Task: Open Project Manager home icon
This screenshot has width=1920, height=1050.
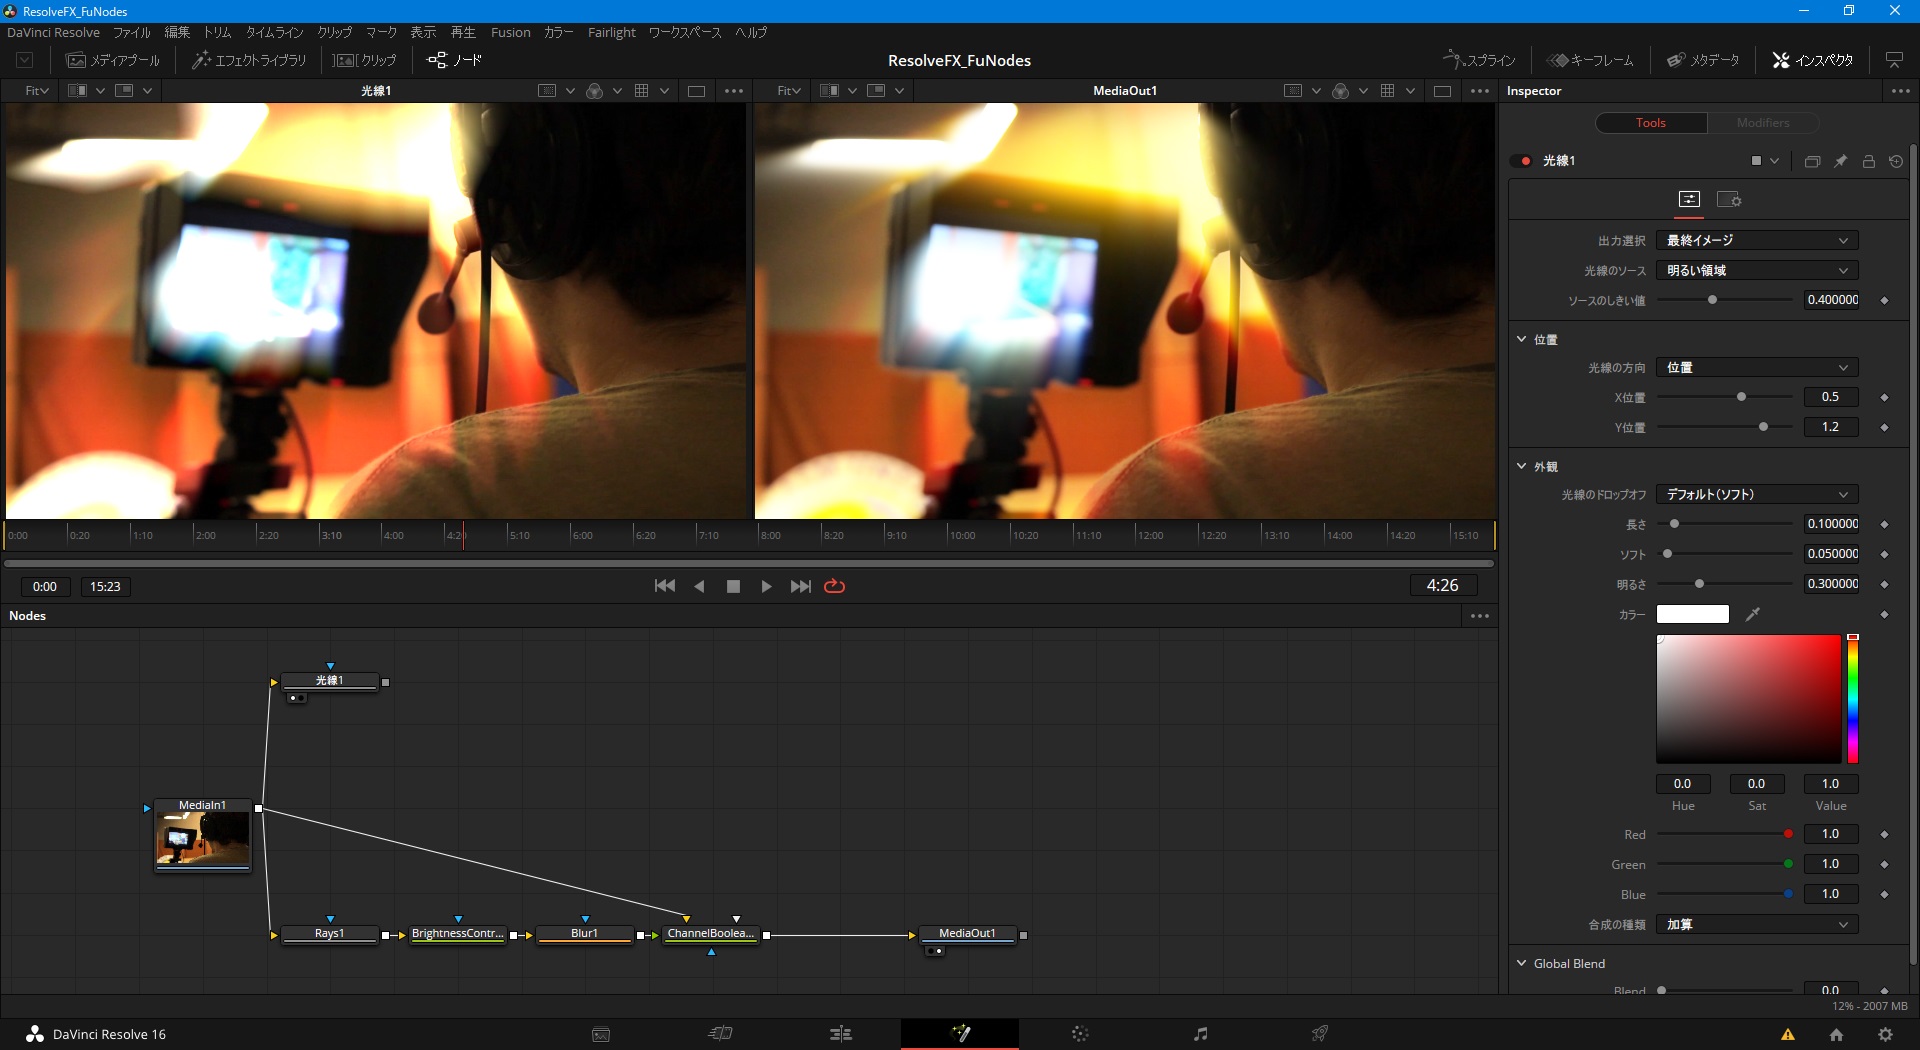Action: tap(1836, 1035)
